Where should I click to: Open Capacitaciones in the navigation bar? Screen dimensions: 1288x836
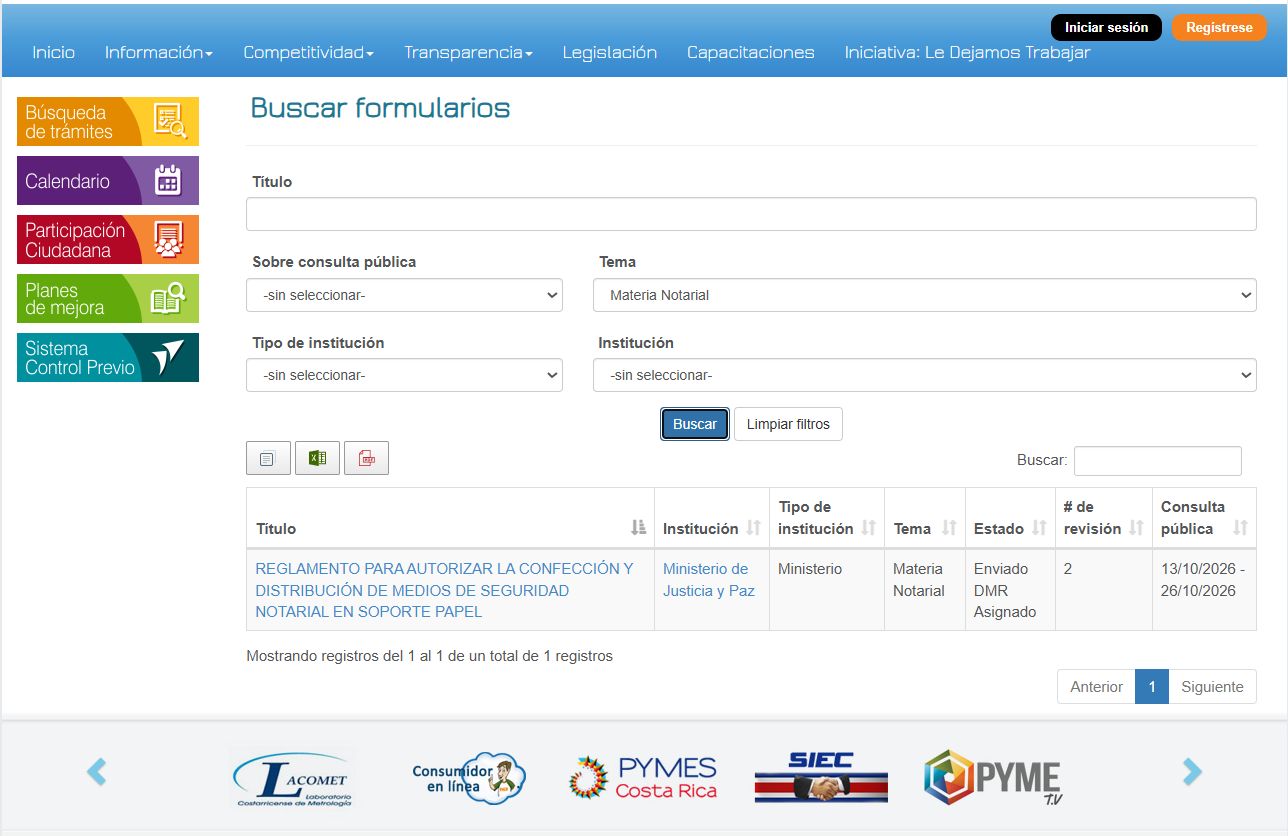point(751,53)
